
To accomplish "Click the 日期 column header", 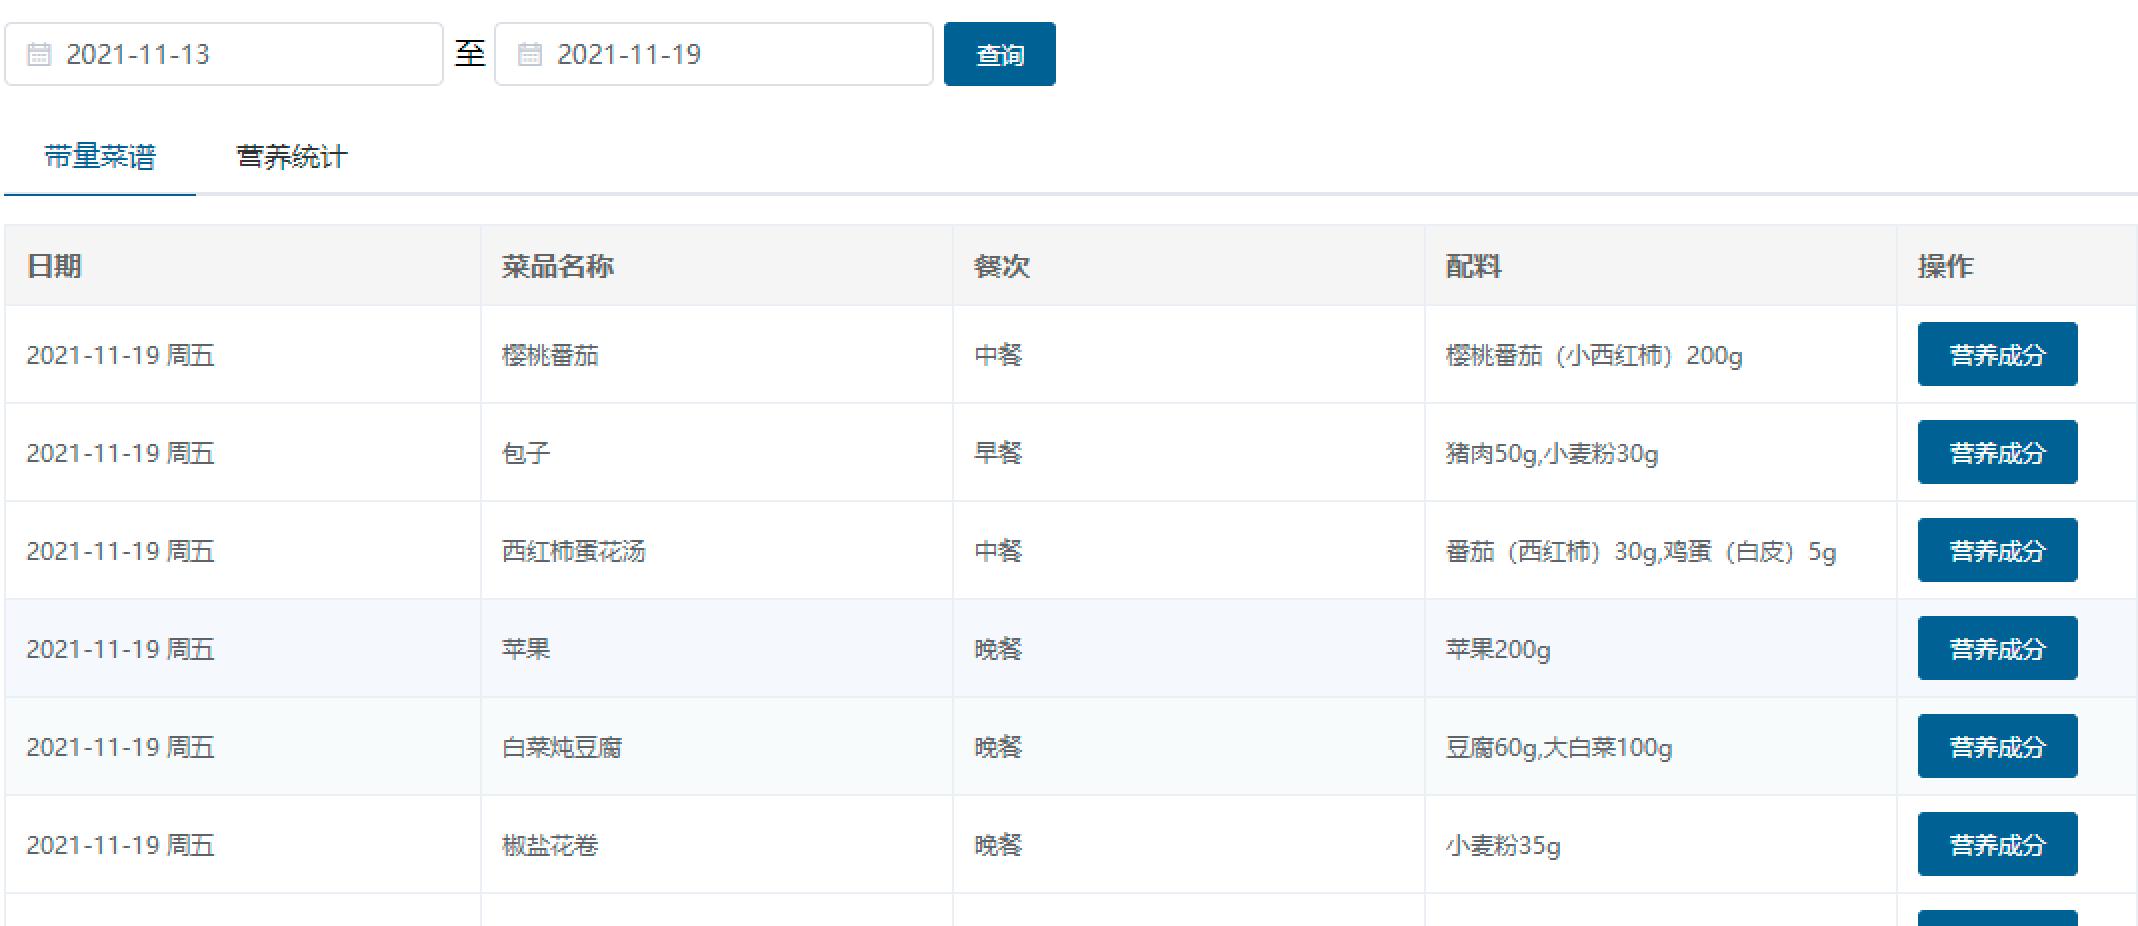I will click(x=54, y=266).
